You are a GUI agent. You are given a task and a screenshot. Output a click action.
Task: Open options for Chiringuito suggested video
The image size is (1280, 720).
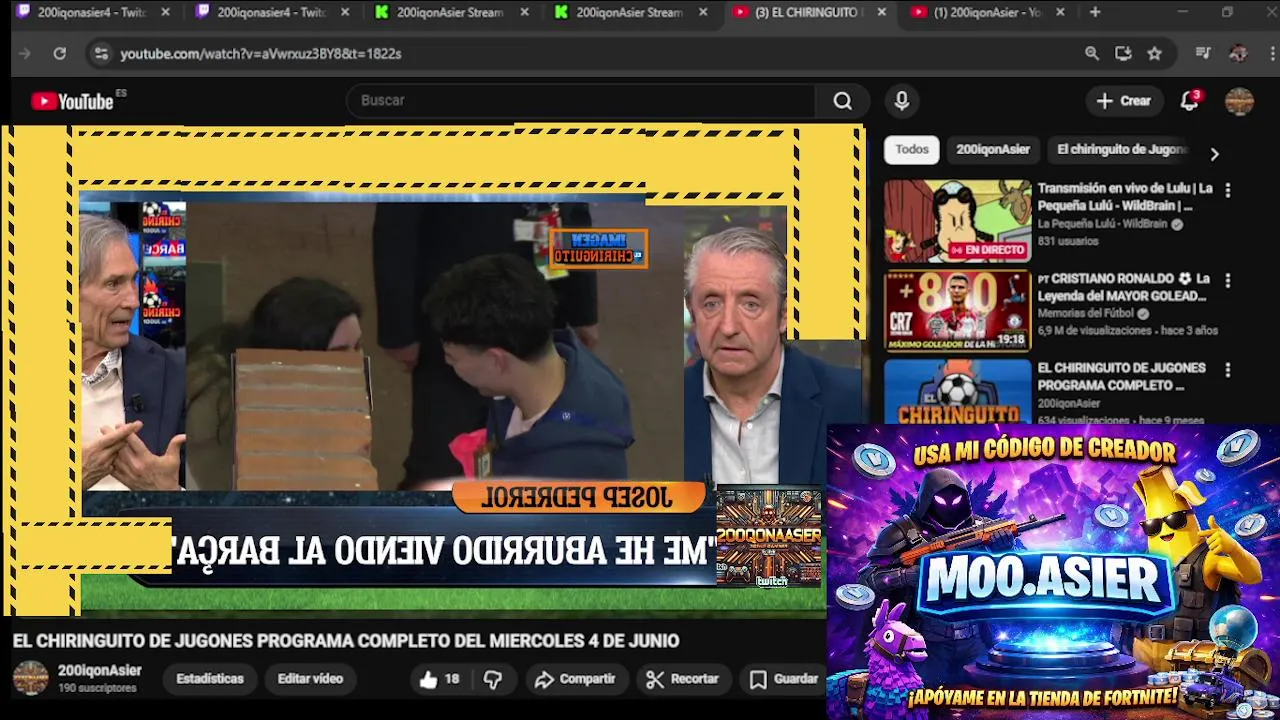coord(1228,369)
